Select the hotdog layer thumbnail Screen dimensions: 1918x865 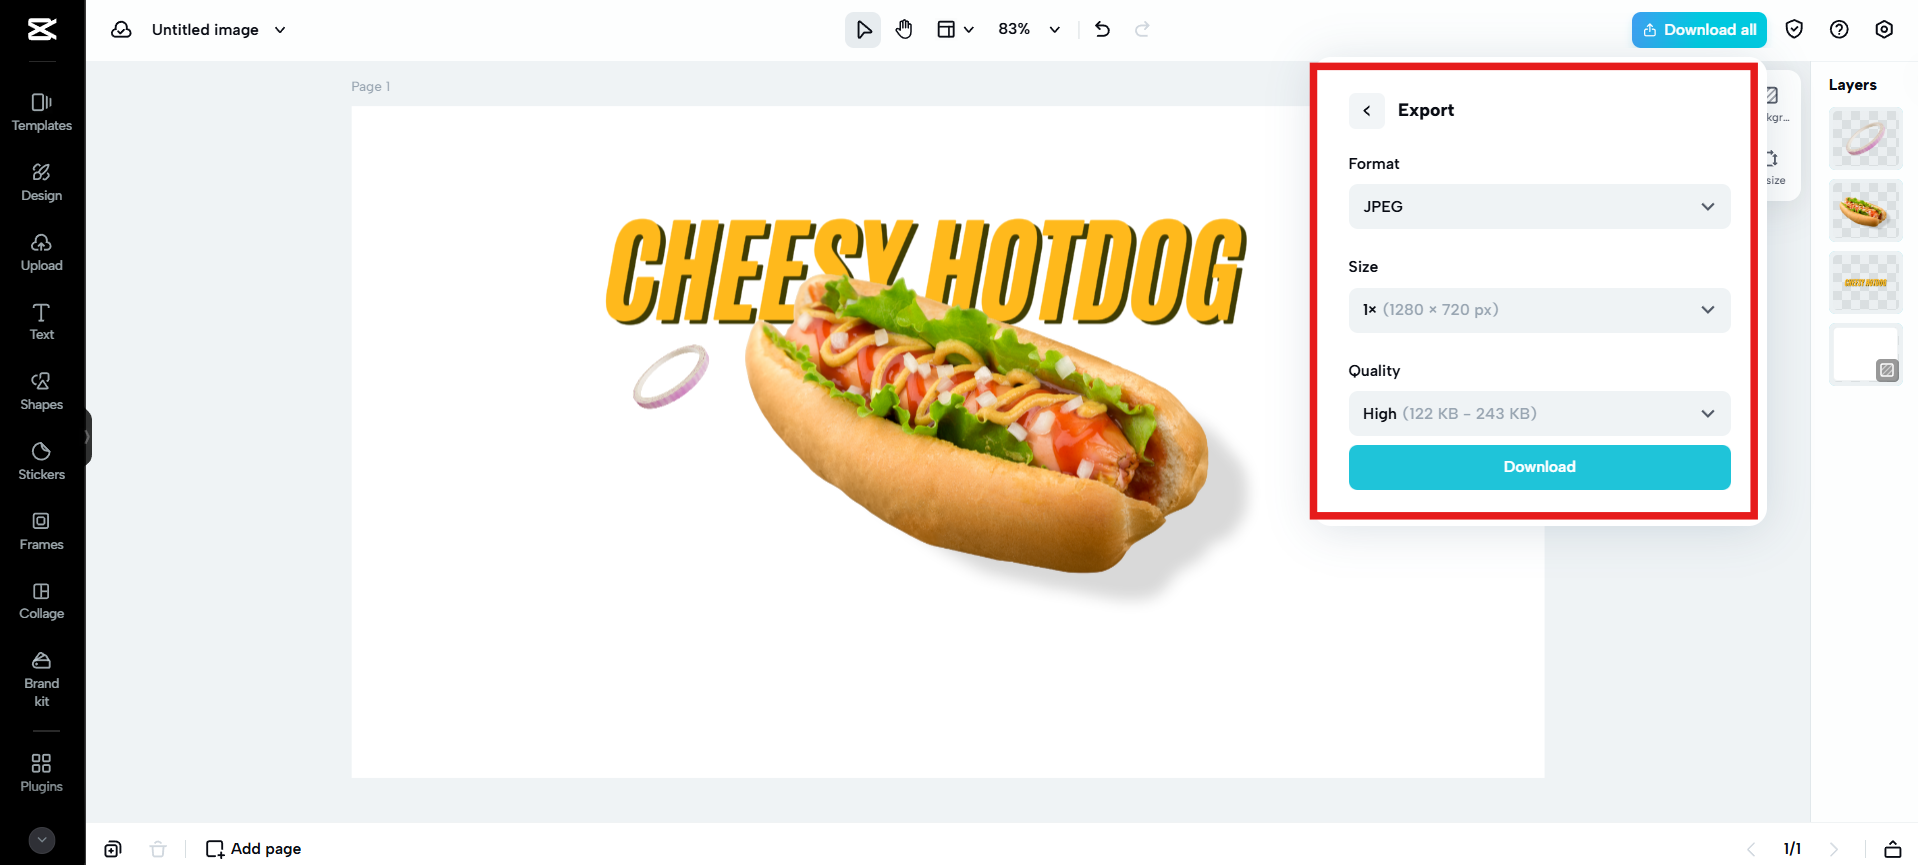point(1865,210)
